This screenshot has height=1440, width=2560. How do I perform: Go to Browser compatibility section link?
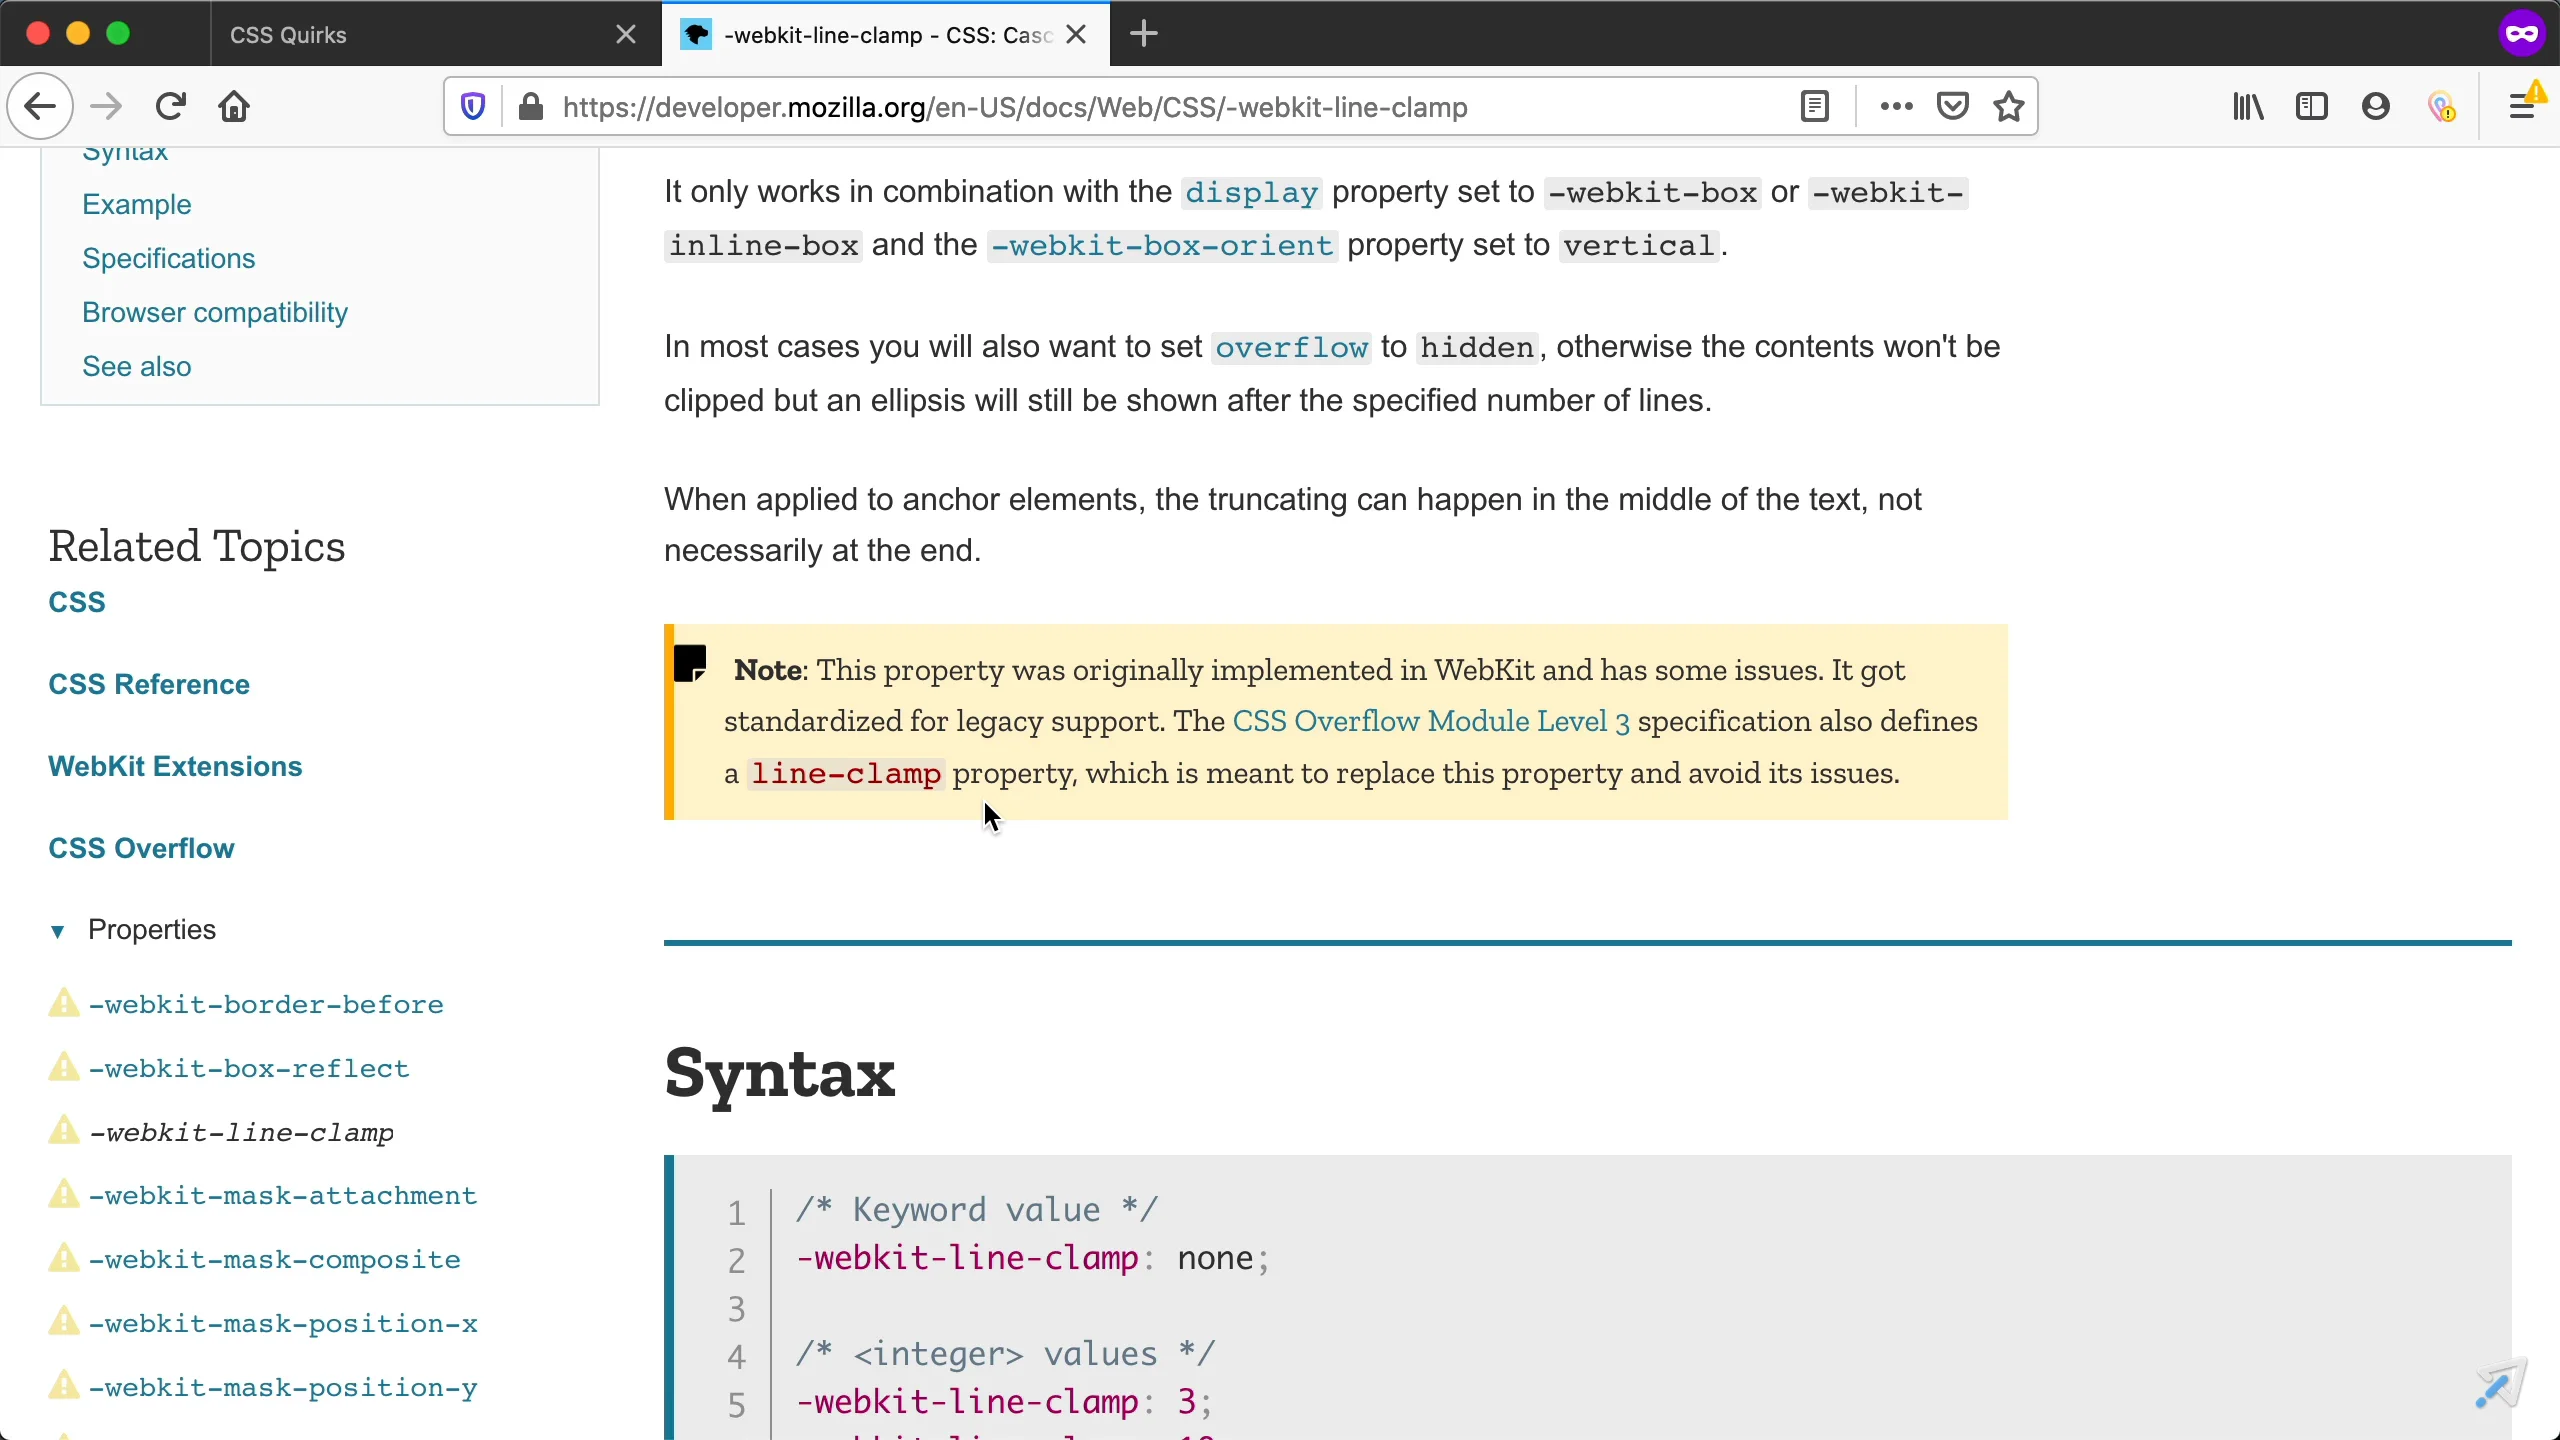click(x=215, y=313)
